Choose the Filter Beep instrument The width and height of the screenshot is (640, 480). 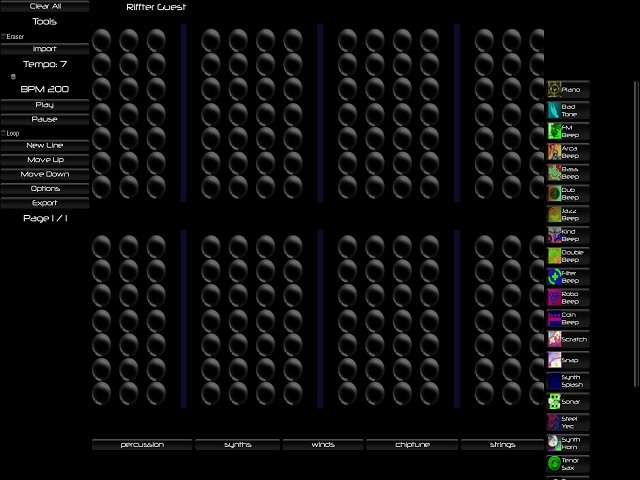pos(568,277)
